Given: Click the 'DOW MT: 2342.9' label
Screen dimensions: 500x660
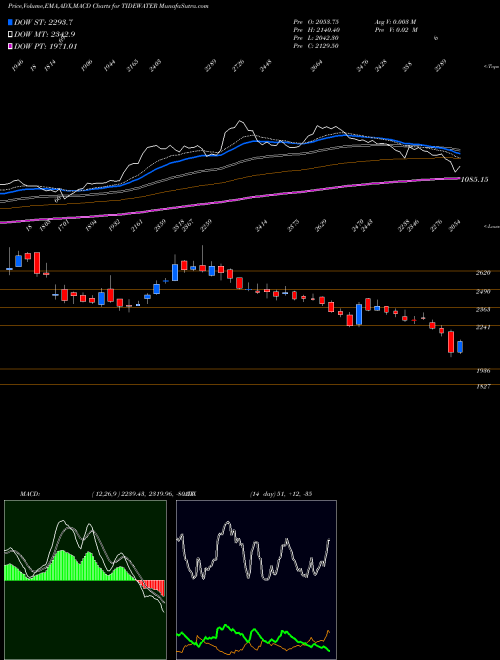Looking at the screenshot, I should point(45,35).
